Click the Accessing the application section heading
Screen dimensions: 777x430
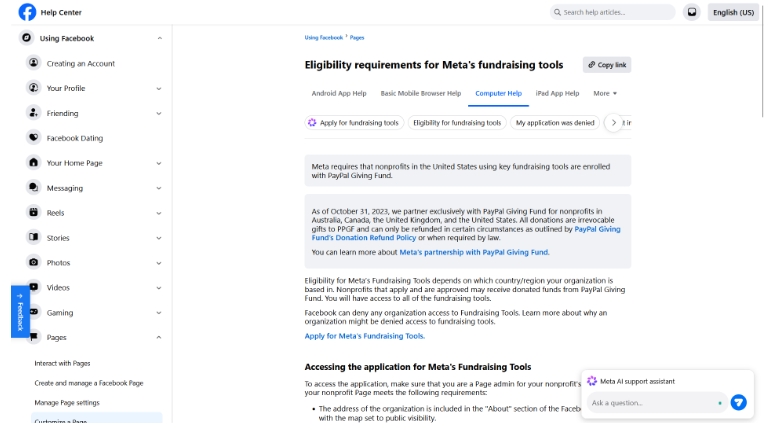click(x=418, y=367)
